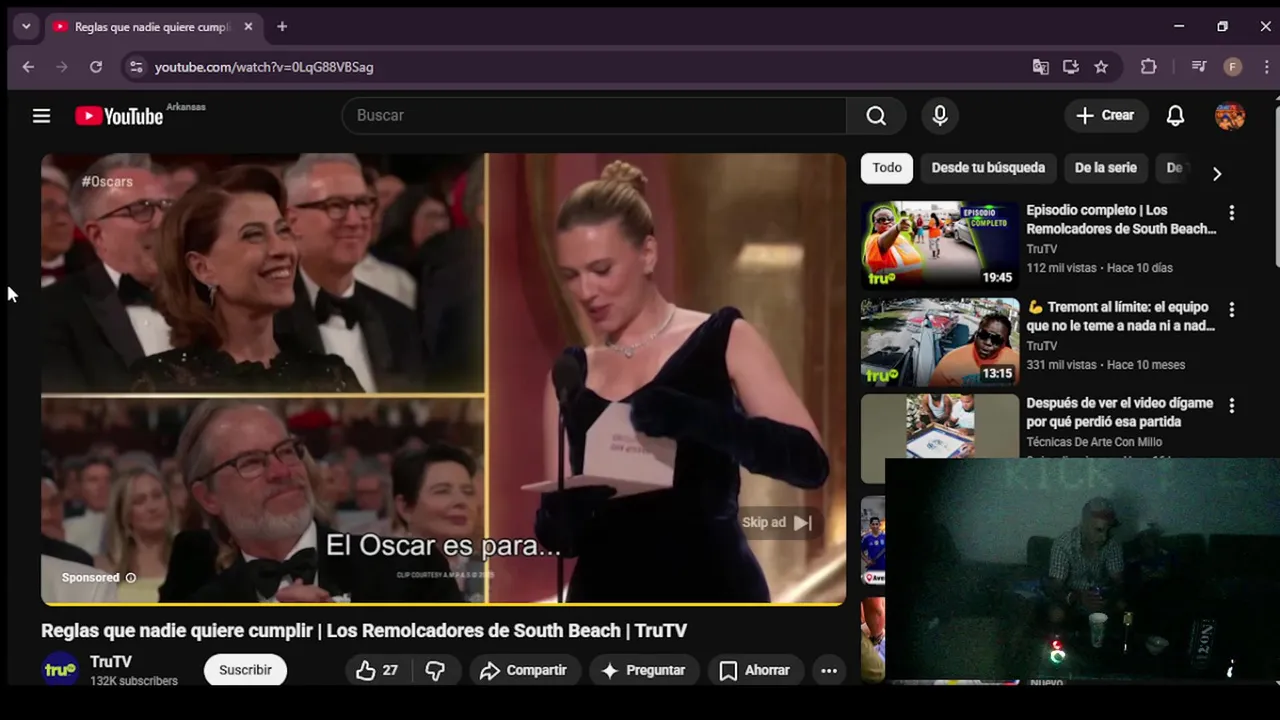This screenshot has width=1280, height=720.
Task: Subscribe to TruTV with Suscribir
Action: (245, 670)
